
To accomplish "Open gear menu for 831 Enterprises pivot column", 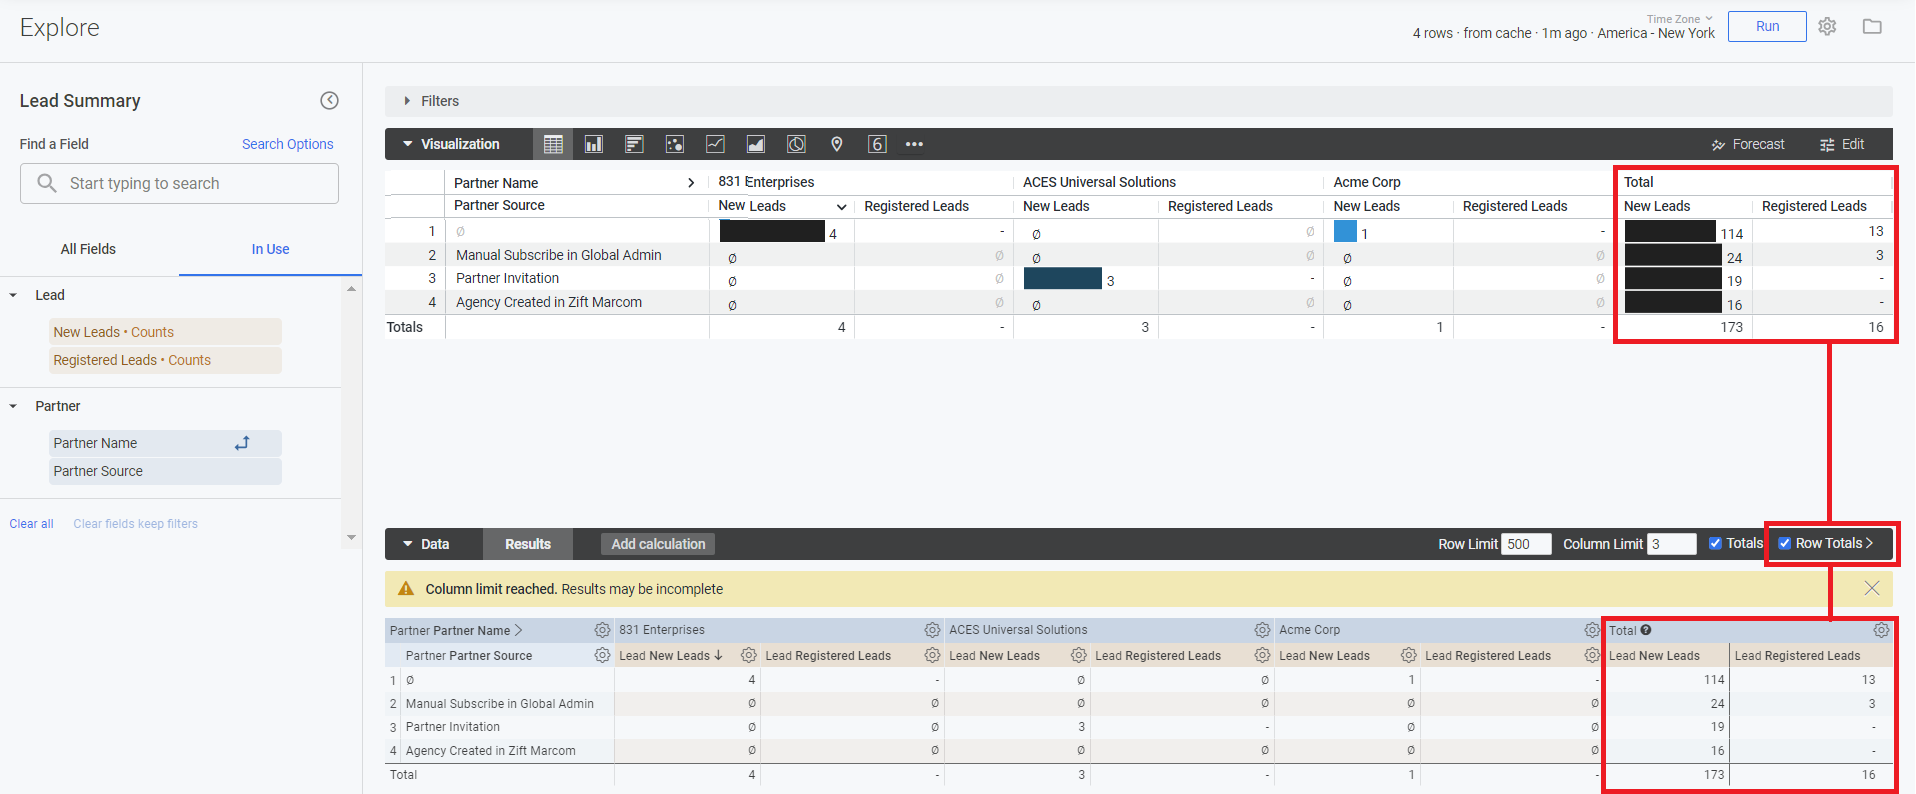I will 932,630.
